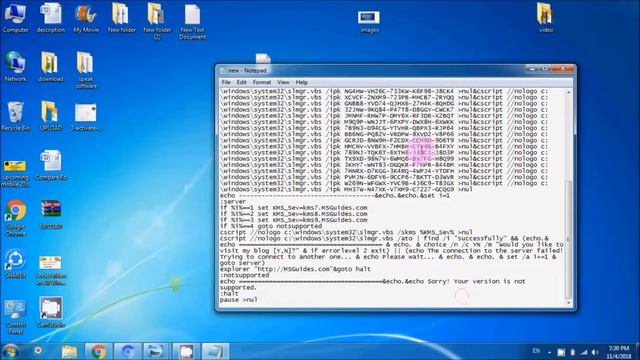Close the Notepad window
Viewport: 640px width, 360px height.
pyautogui.click(x=562, y=69)
